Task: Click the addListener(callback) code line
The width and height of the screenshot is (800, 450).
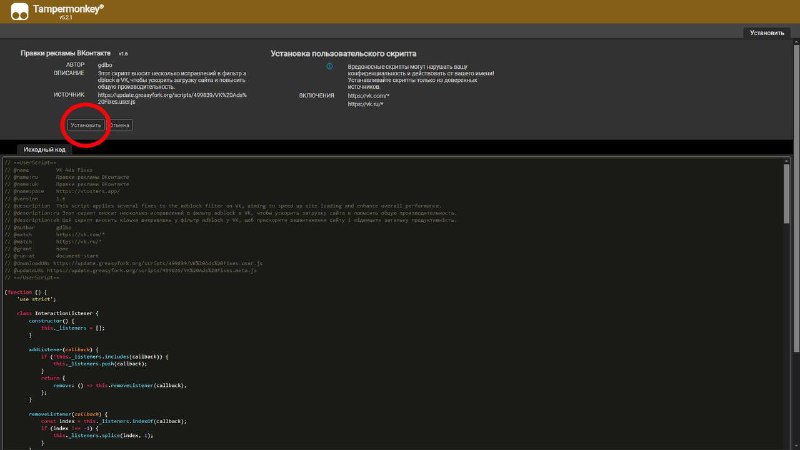Action: (x=63, y=349)
